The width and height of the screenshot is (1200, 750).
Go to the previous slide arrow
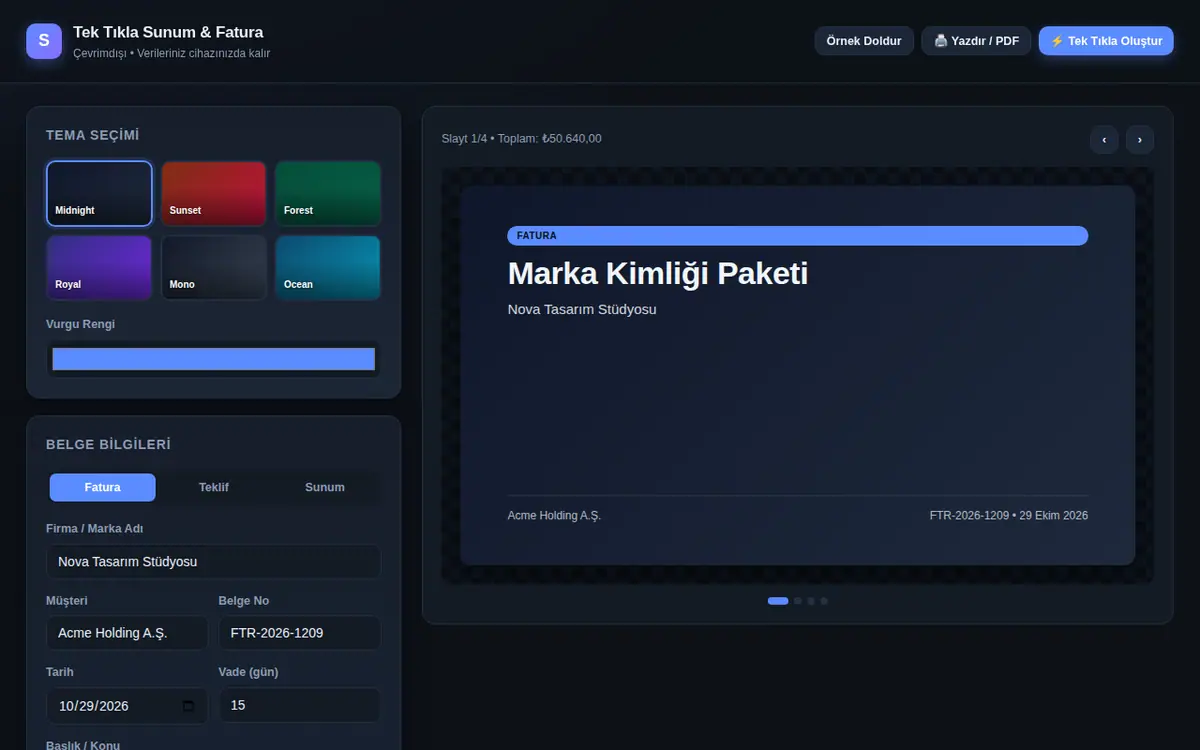click(x=1104, y=140)
